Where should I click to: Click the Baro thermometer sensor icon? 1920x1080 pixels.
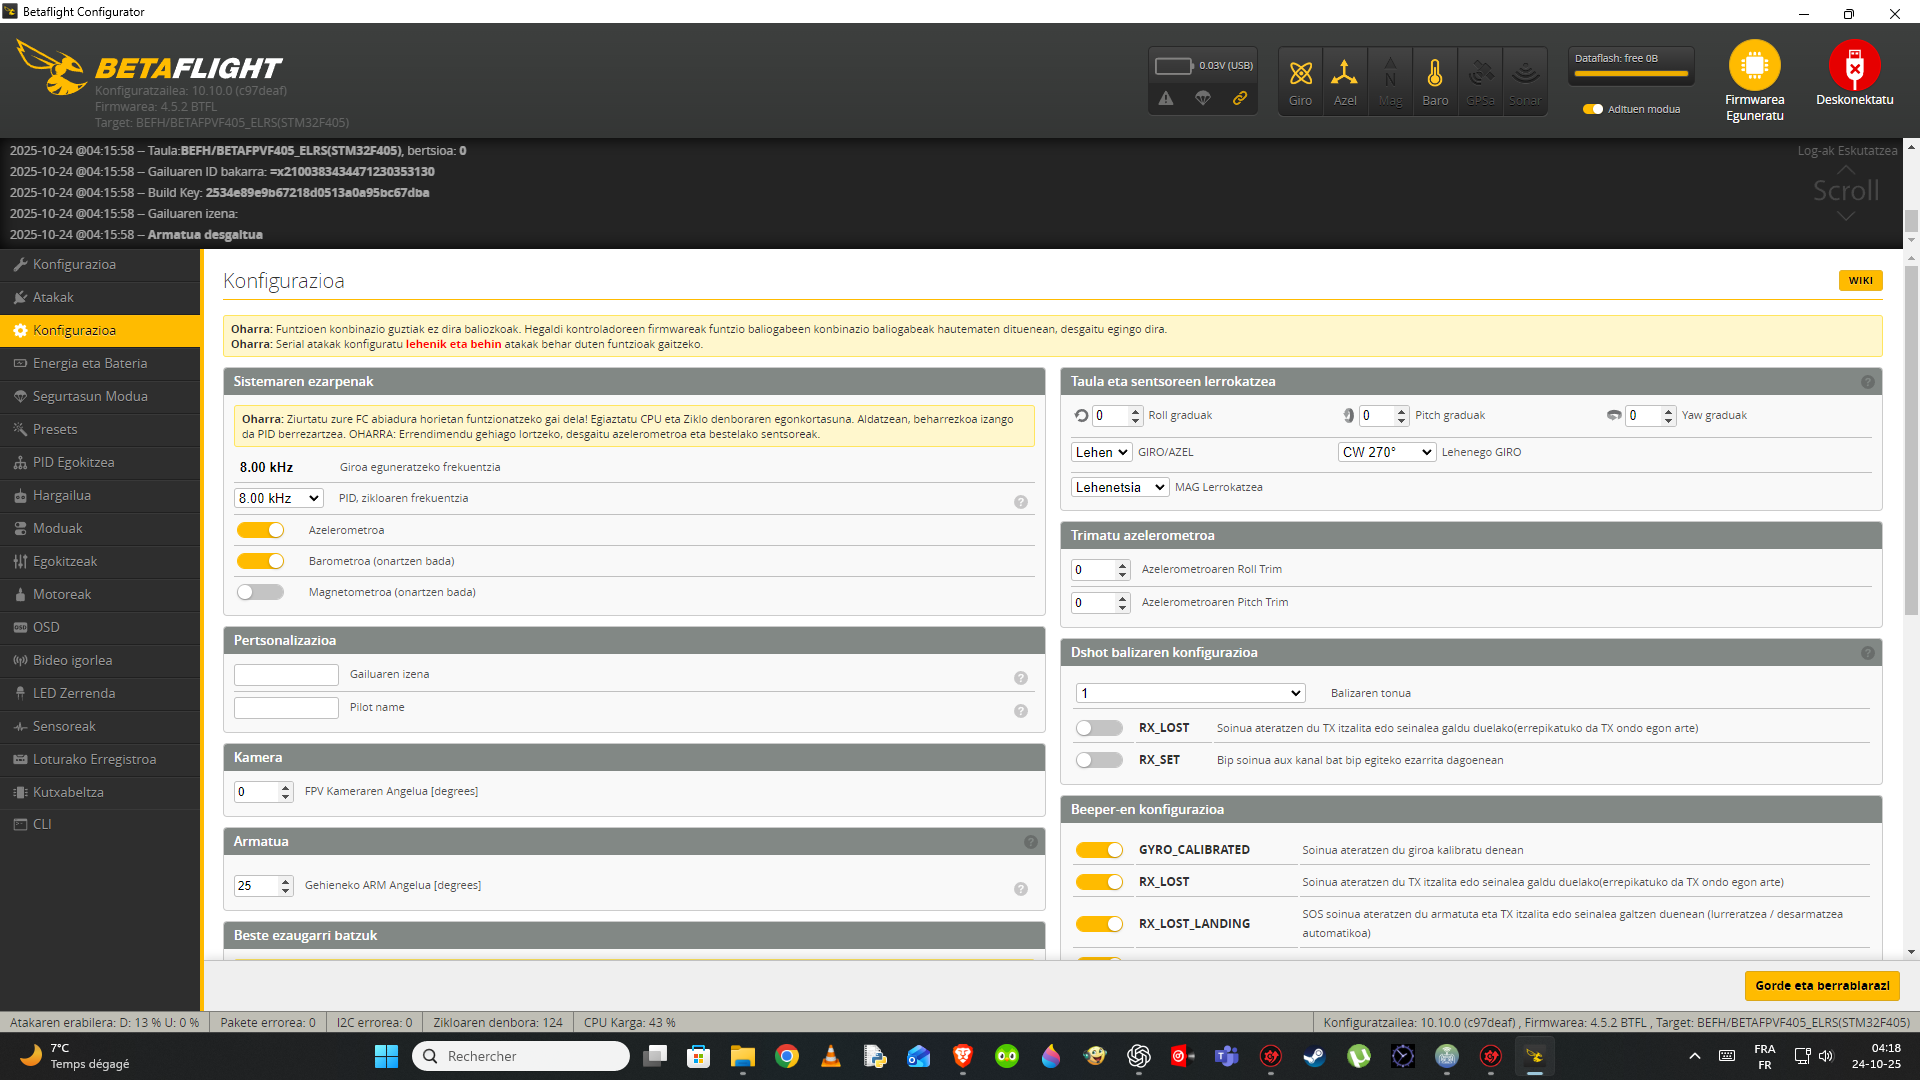(x=1435, y=74)
